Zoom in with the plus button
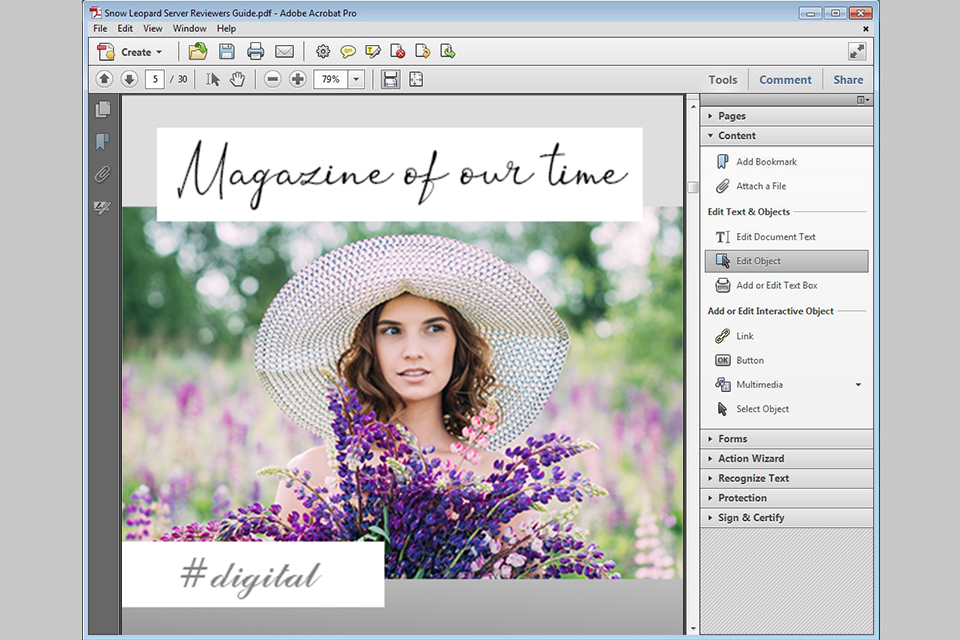The width and height of the screenshot is (960, 640). point(298,79)
